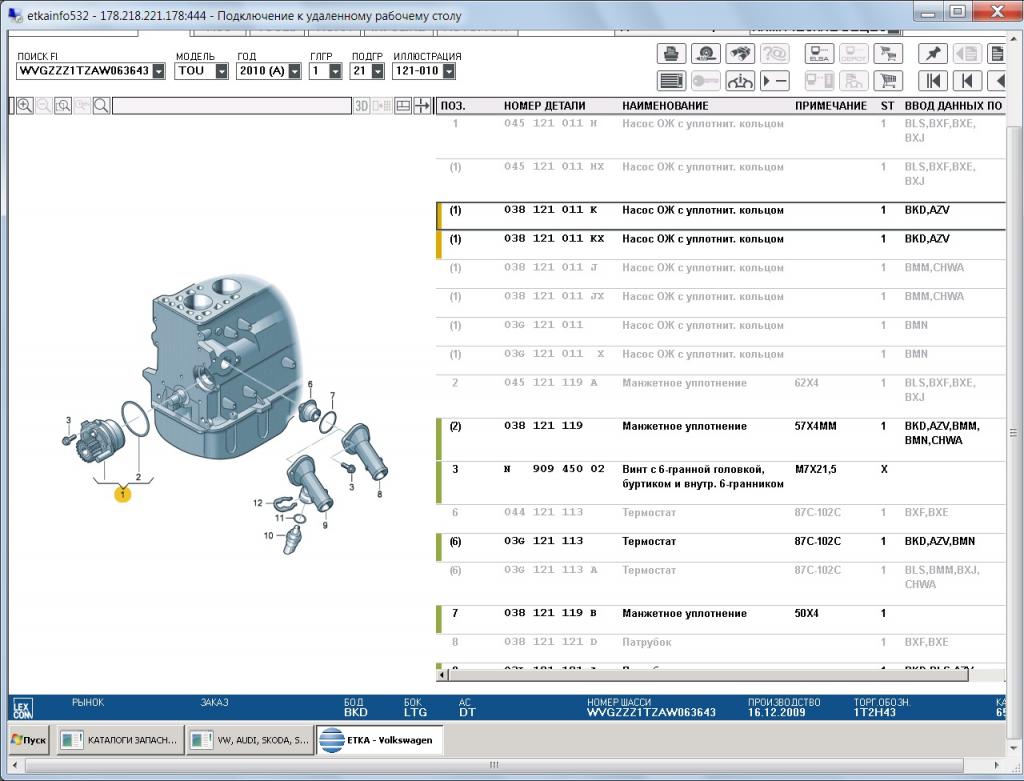Click the binoculars search icon
This screenshot has width=1024, height=781.
point(739,54)
